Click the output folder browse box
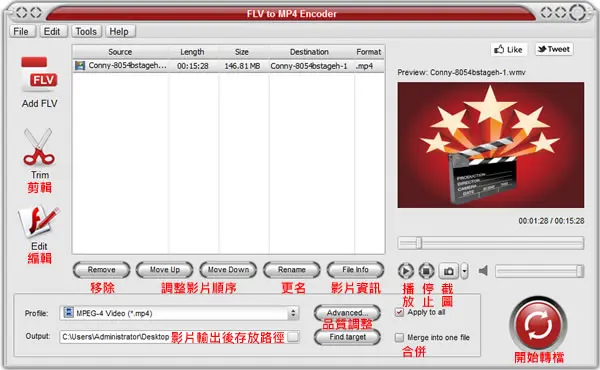This screenshot has width=600, height=370. (293, 337)
